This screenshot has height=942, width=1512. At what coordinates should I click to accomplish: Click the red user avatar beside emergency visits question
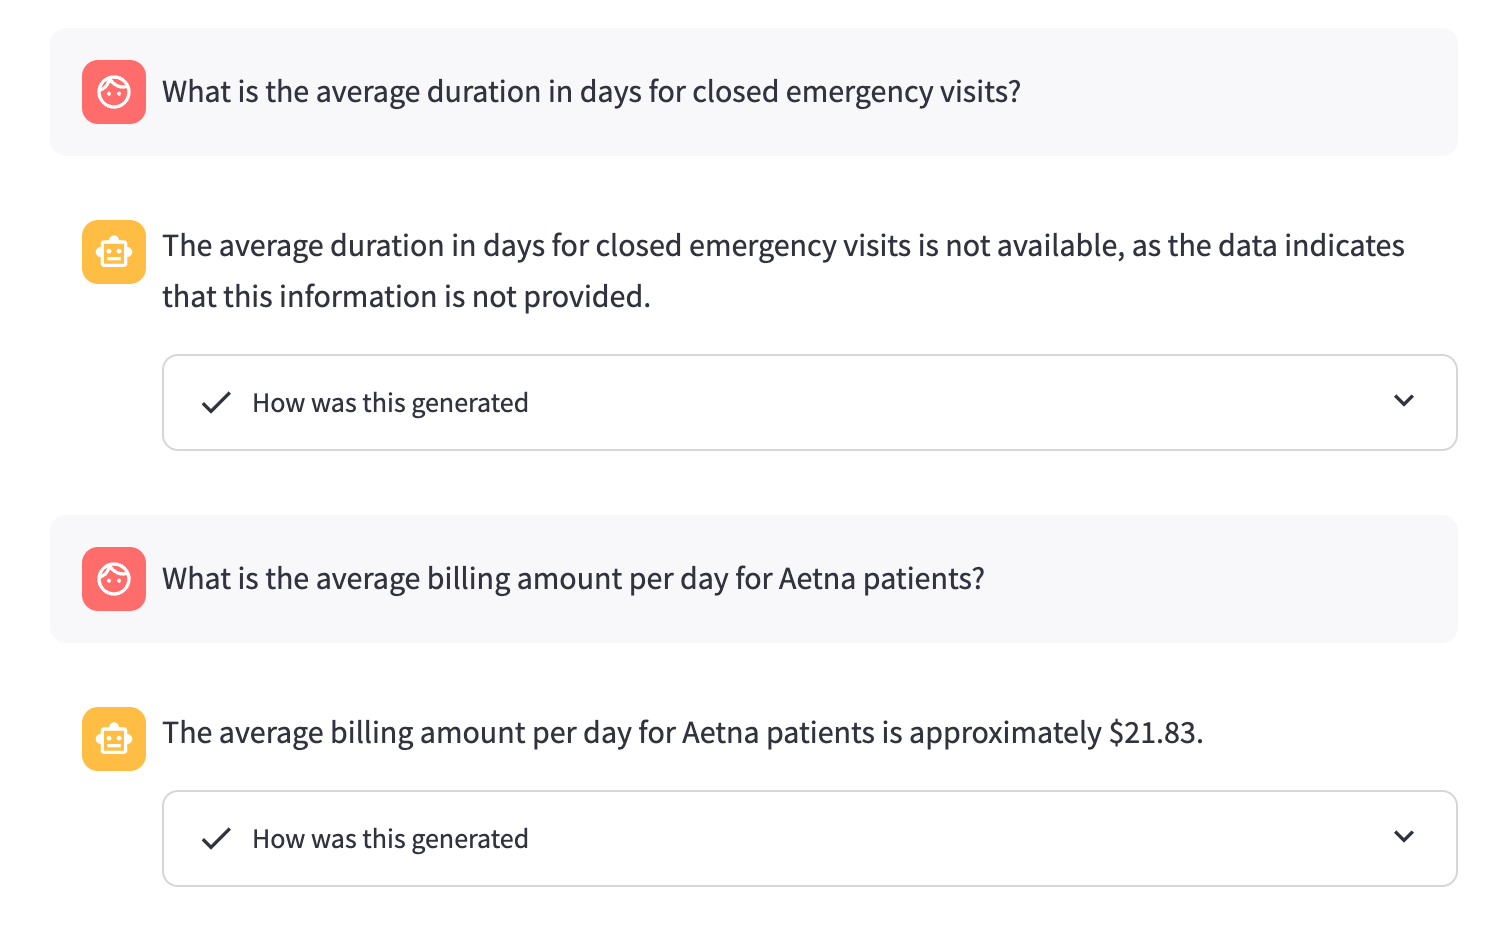click(114, 92)
